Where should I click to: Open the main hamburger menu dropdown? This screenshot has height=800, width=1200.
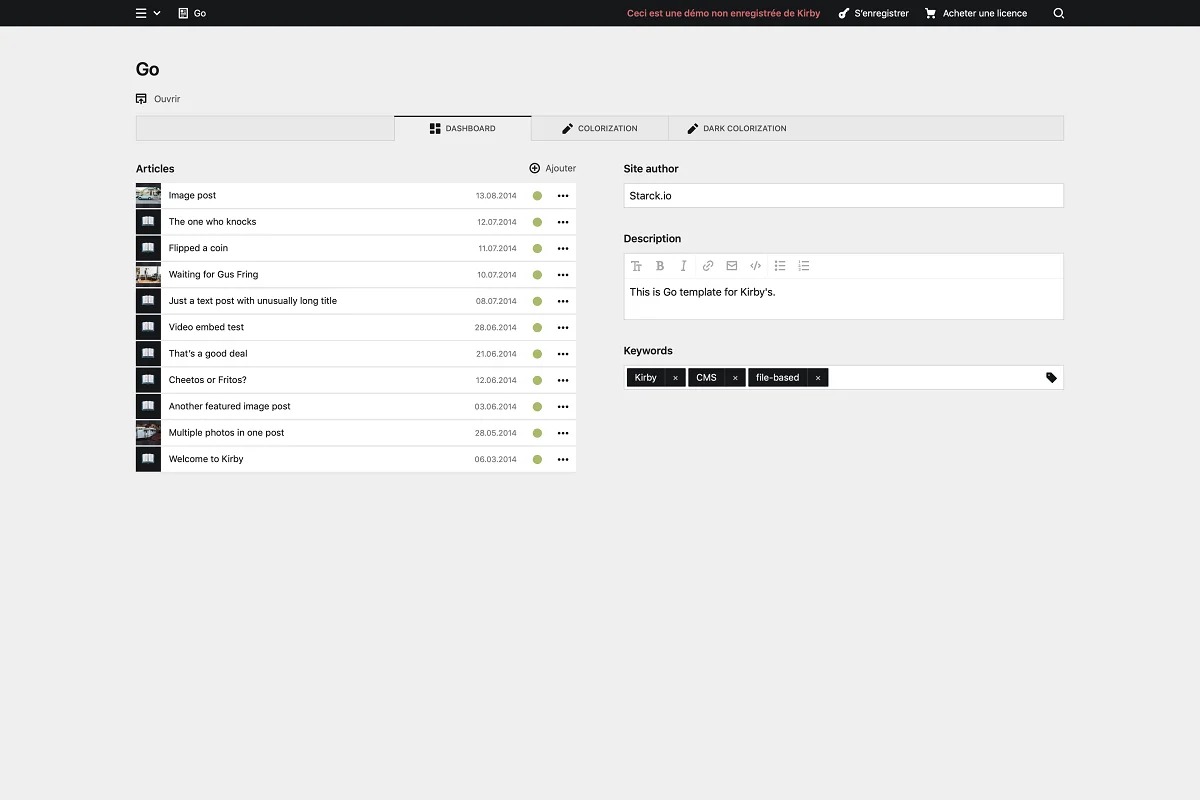pos(148,13)
